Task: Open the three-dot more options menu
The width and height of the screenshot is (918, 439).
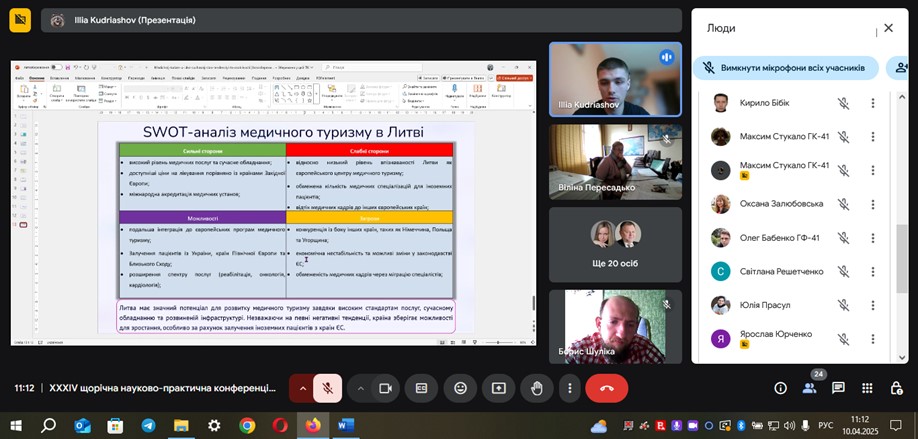Action: pos(569,388)
